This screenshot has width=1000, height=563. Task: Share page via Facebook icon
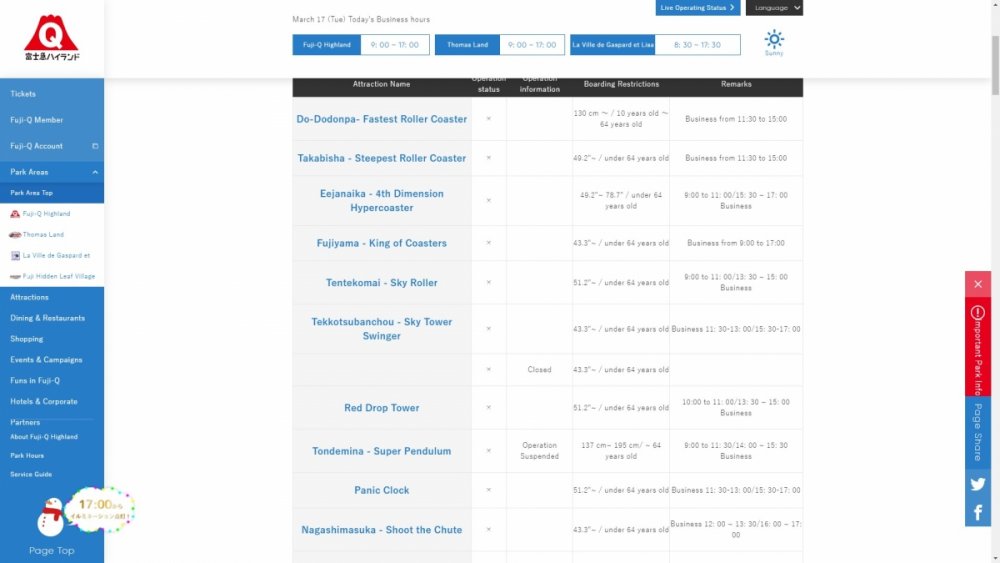[977, 513]
